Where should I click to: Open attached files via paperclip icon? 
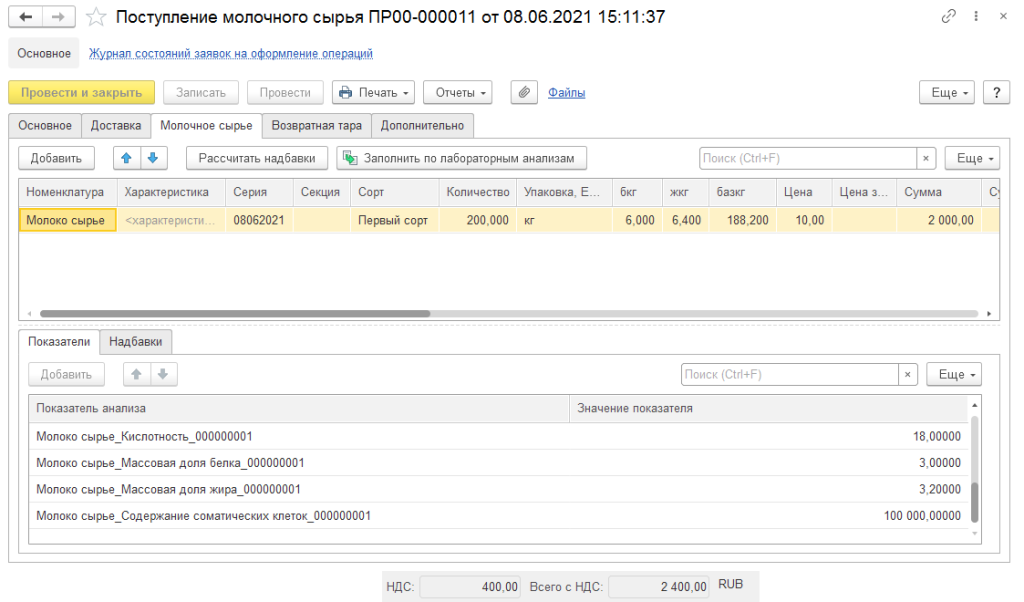524,92
